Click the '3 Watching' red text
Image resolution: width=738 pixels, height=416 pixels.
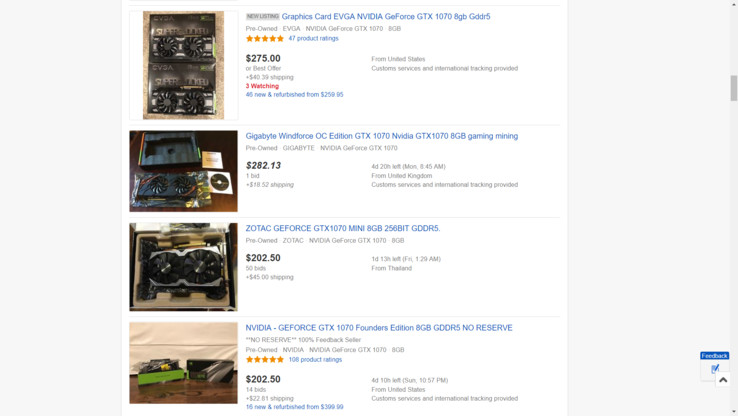pos(262,86)
